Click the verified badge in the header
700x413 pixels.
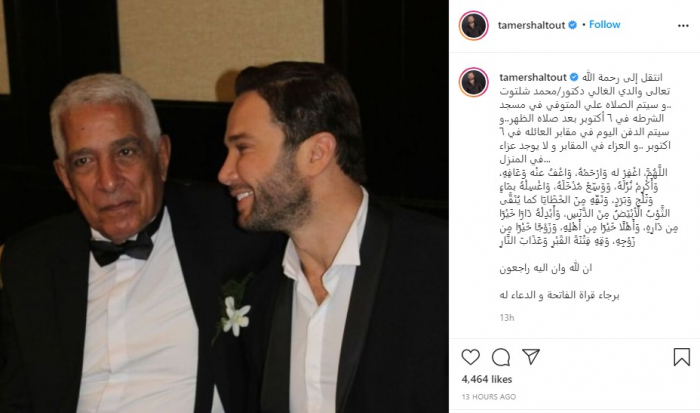tap(572, 25)
